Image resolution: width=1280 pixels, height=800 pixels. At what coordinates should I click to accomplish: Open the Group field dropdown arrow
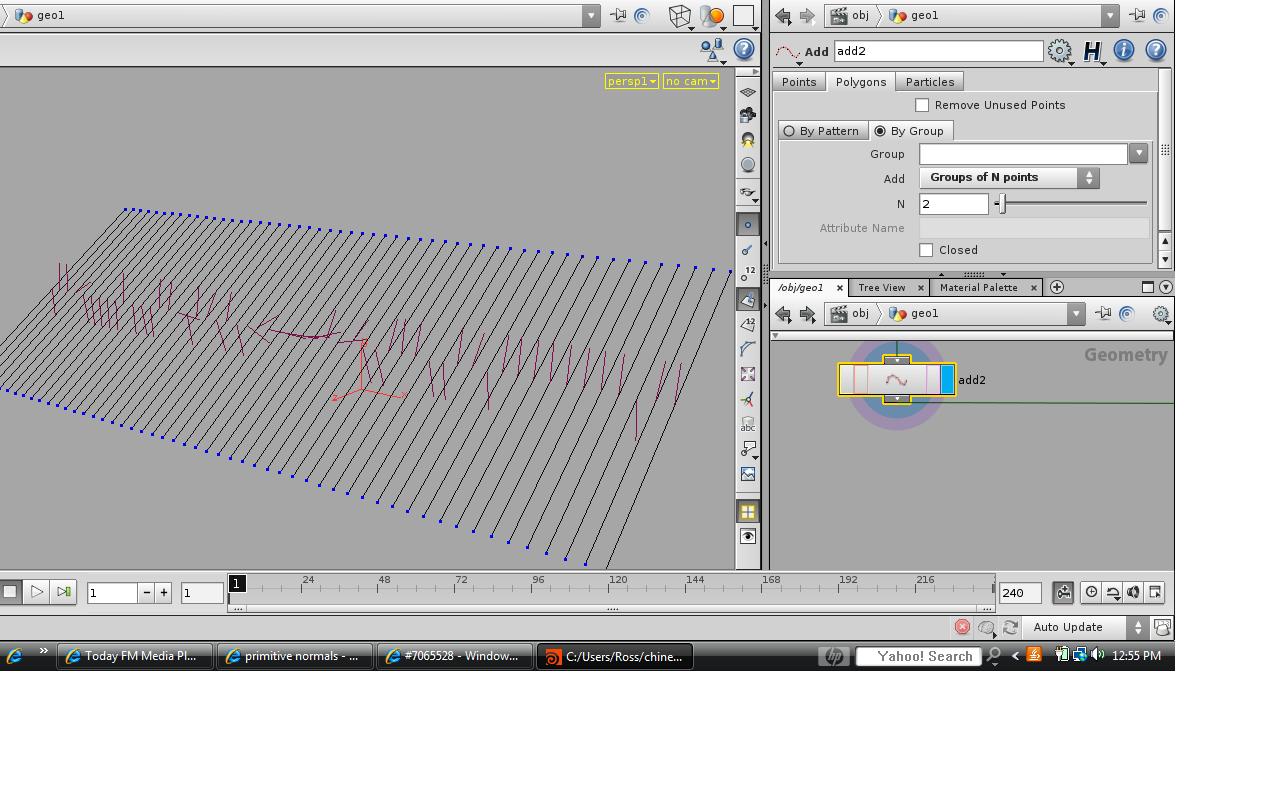pos(1138,154)
